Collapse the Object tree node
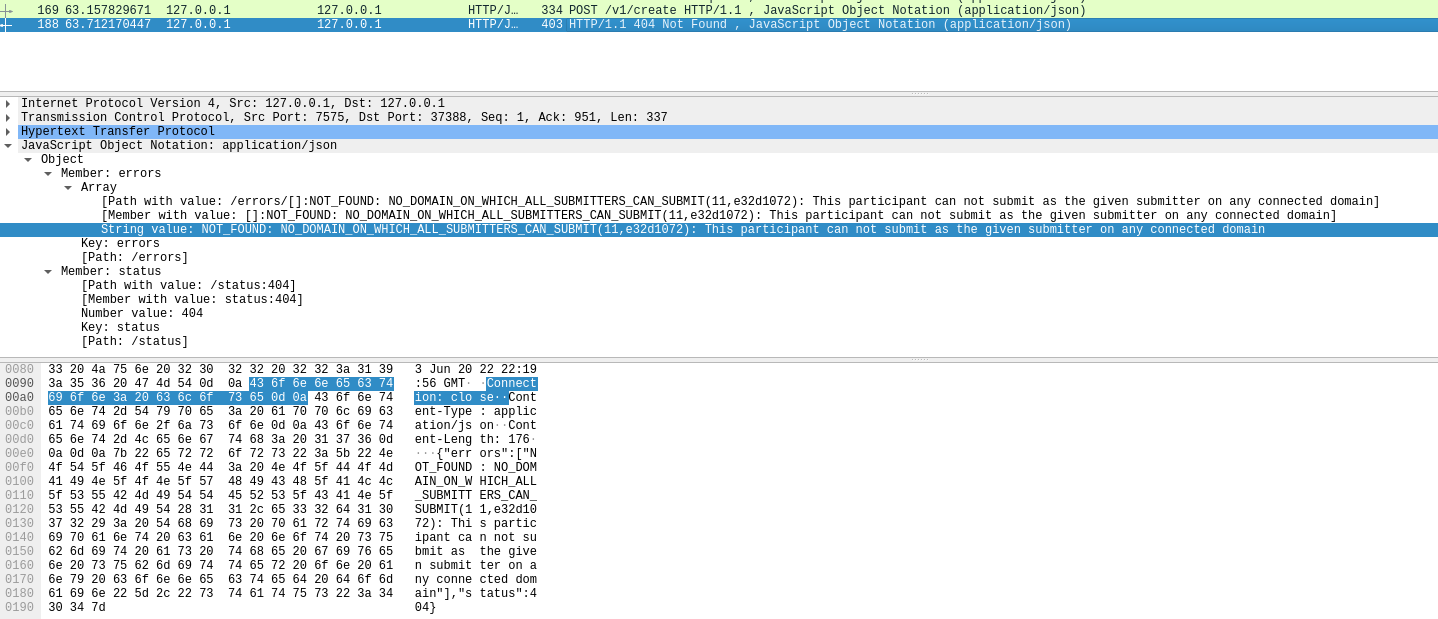 tap(28, 160)
